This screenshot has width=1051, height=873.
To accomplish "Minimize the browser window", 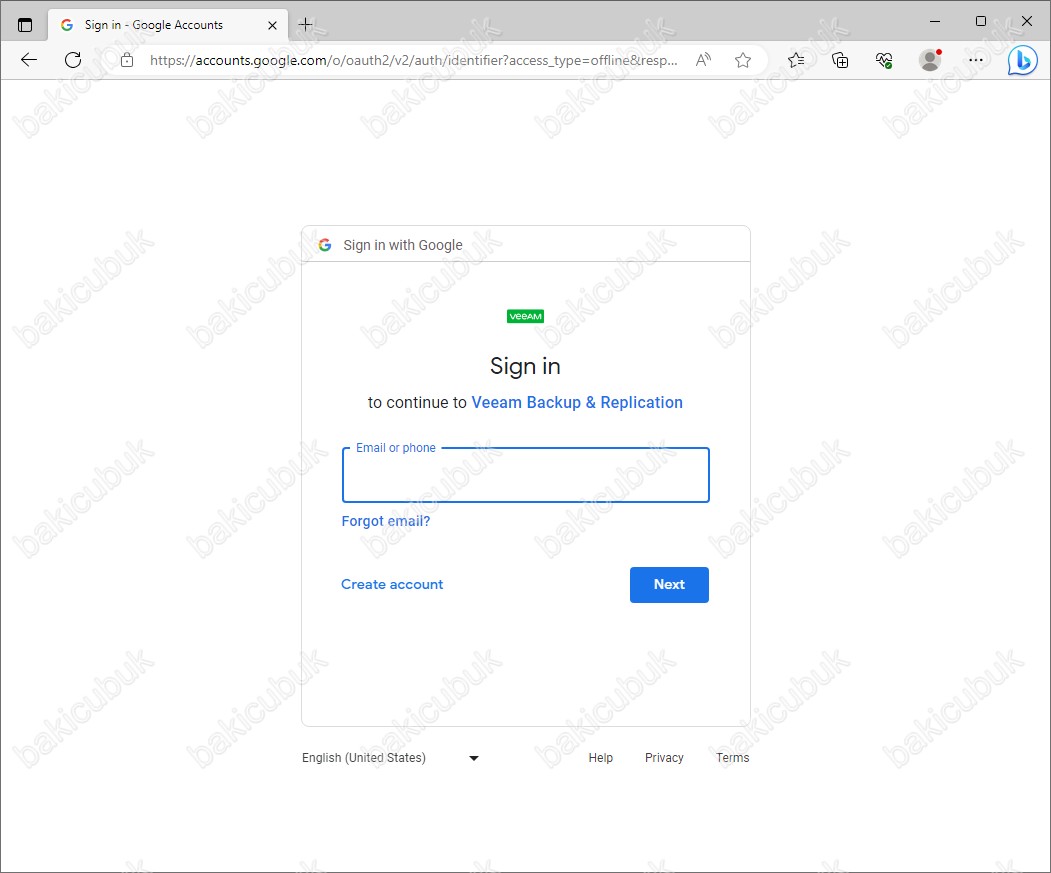I will click(935, 21).
